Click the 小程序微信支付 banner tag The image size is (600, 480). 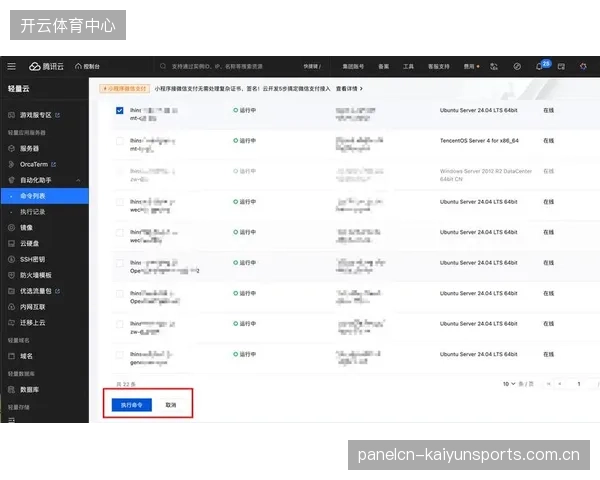[x=125, y=89]
